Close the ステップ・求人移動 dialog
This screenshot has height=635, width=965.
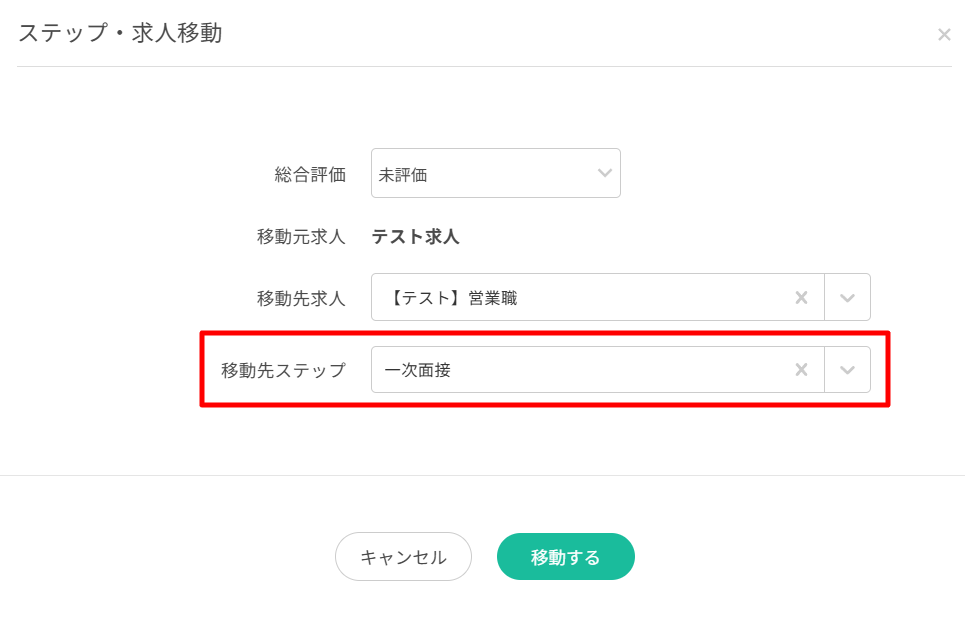(943, 35)
